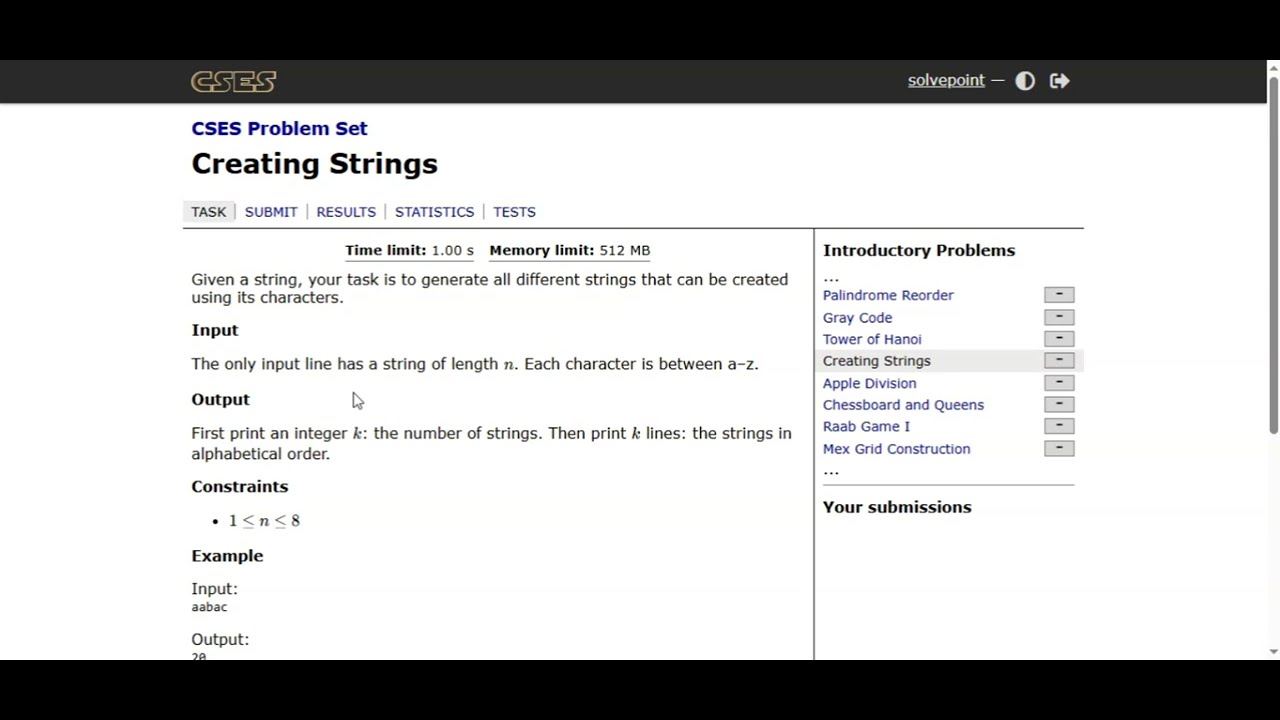Screen dimensions: 1280x720
Task: Click status icon beside Chessboard and Queens
Action: click(1059, 405)
